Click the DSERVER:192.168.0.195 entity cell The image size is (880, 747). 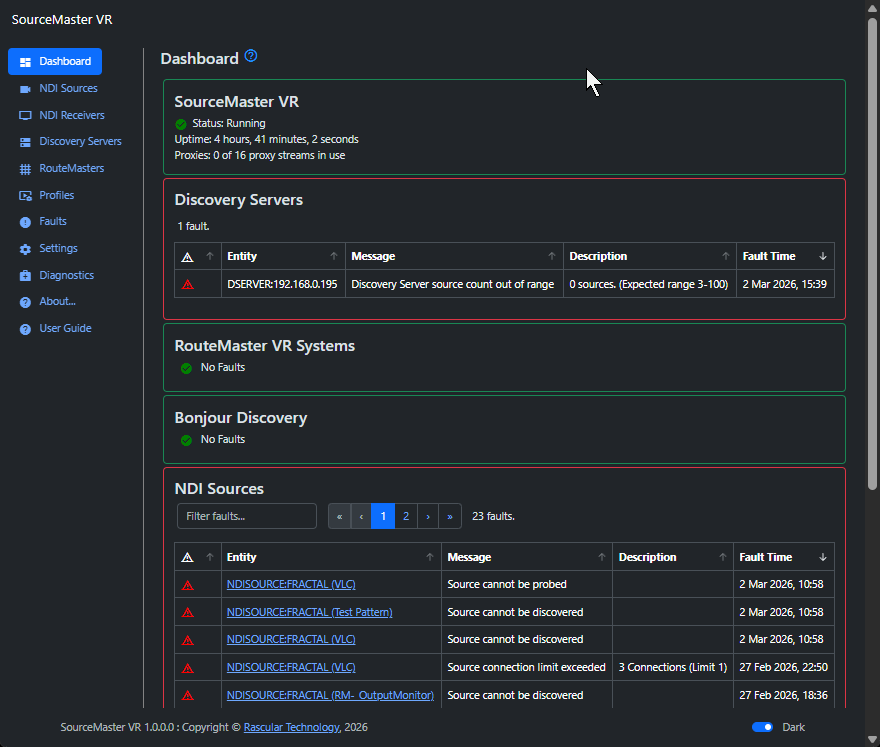pos(282,285)
